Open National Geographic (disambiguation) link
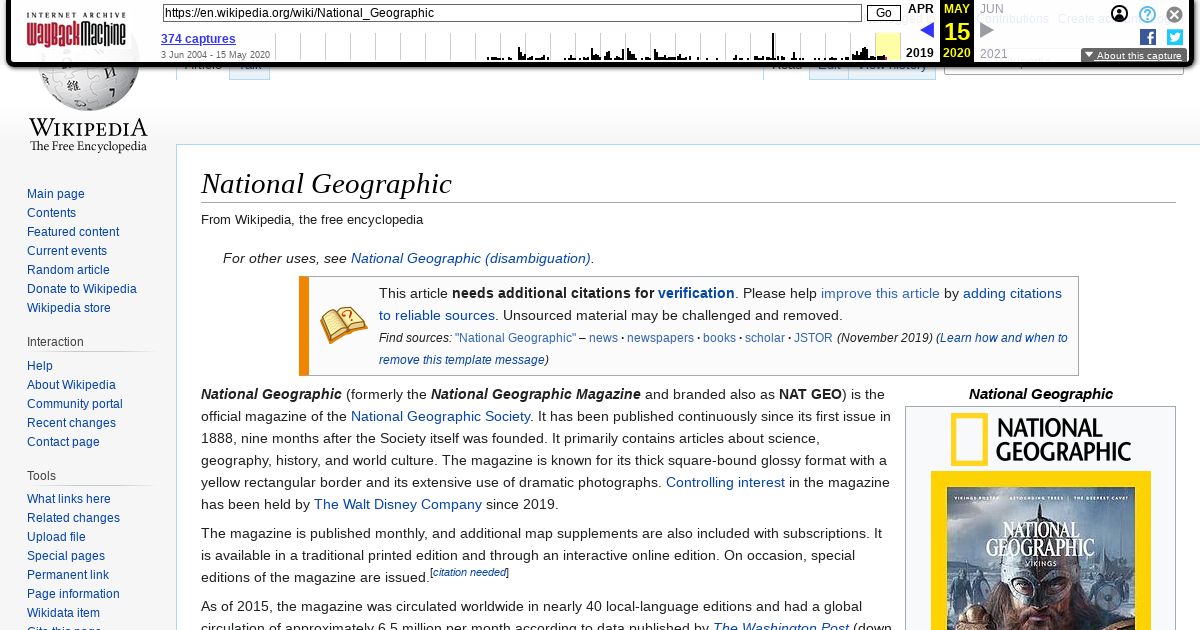This screenshot has width=1200, height=630. click(x=471, y=258)
